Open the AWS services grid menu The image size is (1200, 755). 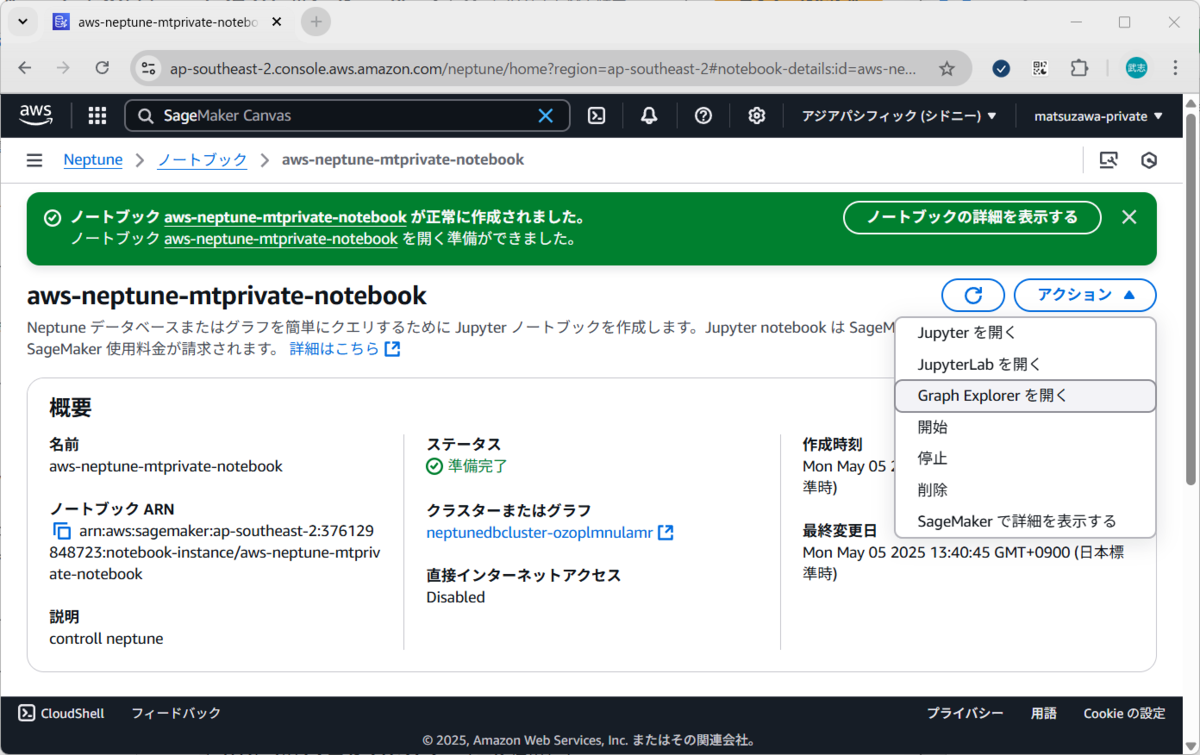click(97, 116)
